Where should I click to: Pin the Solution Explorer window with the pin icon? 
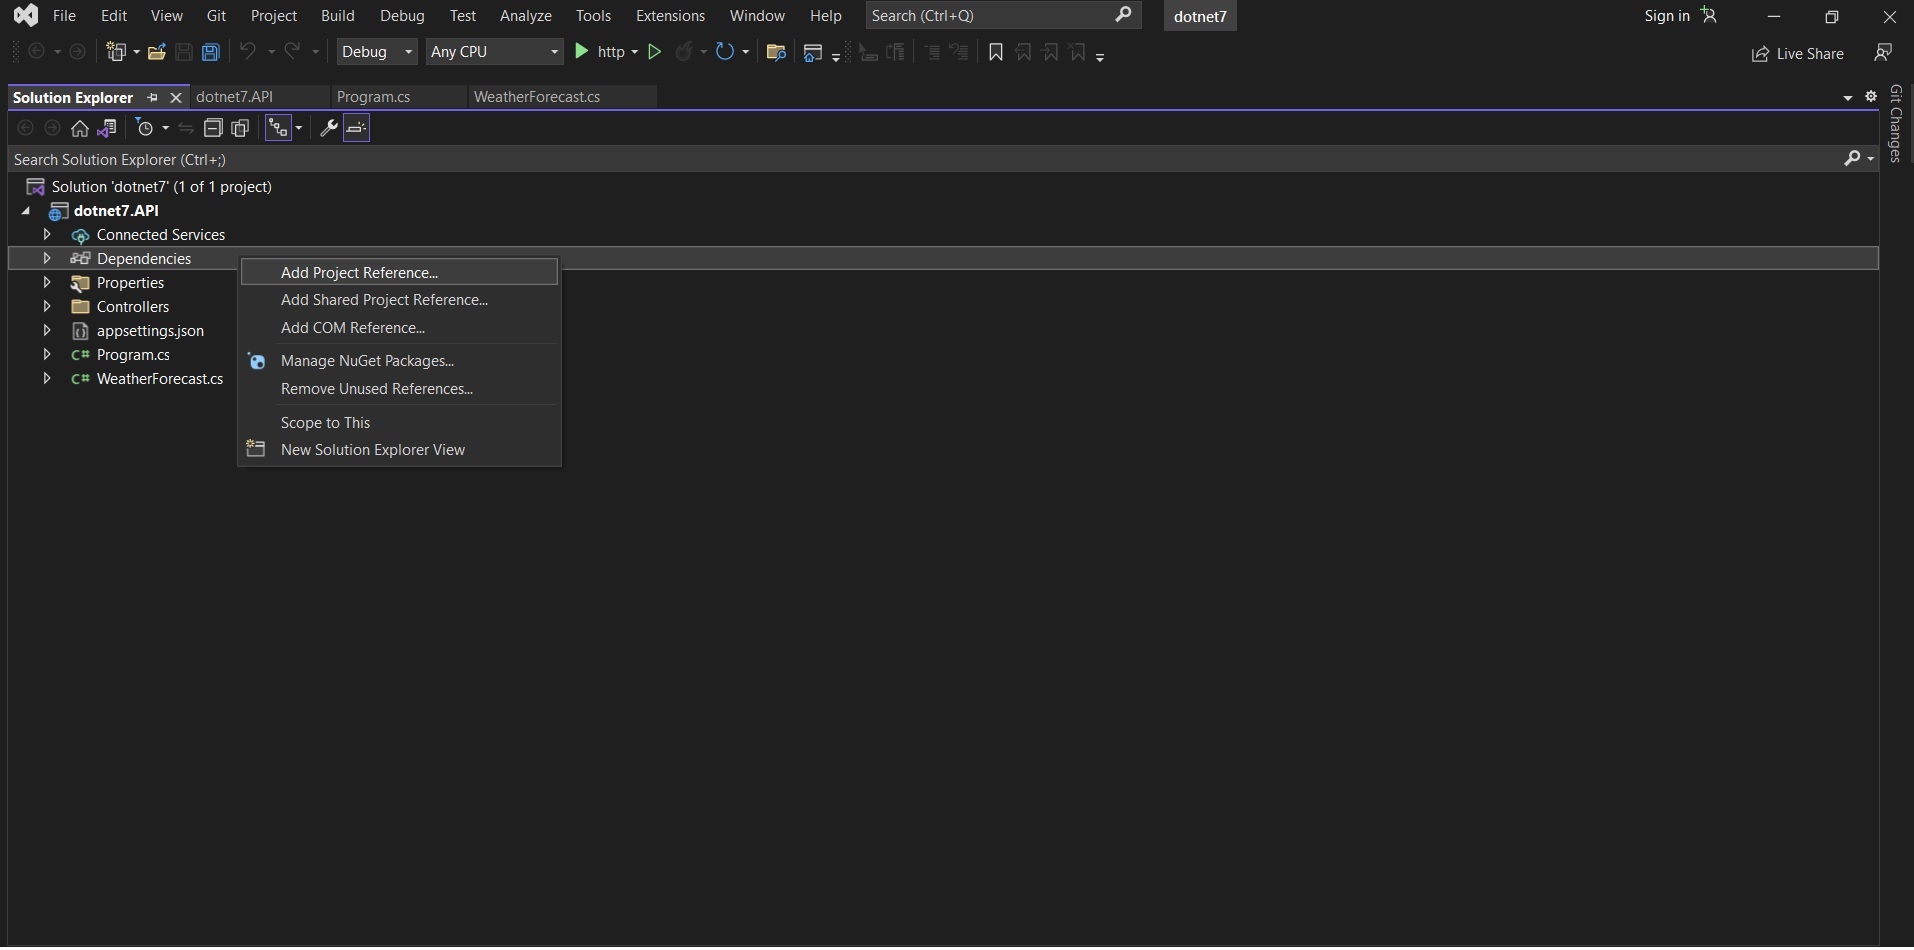pos(153,98)
